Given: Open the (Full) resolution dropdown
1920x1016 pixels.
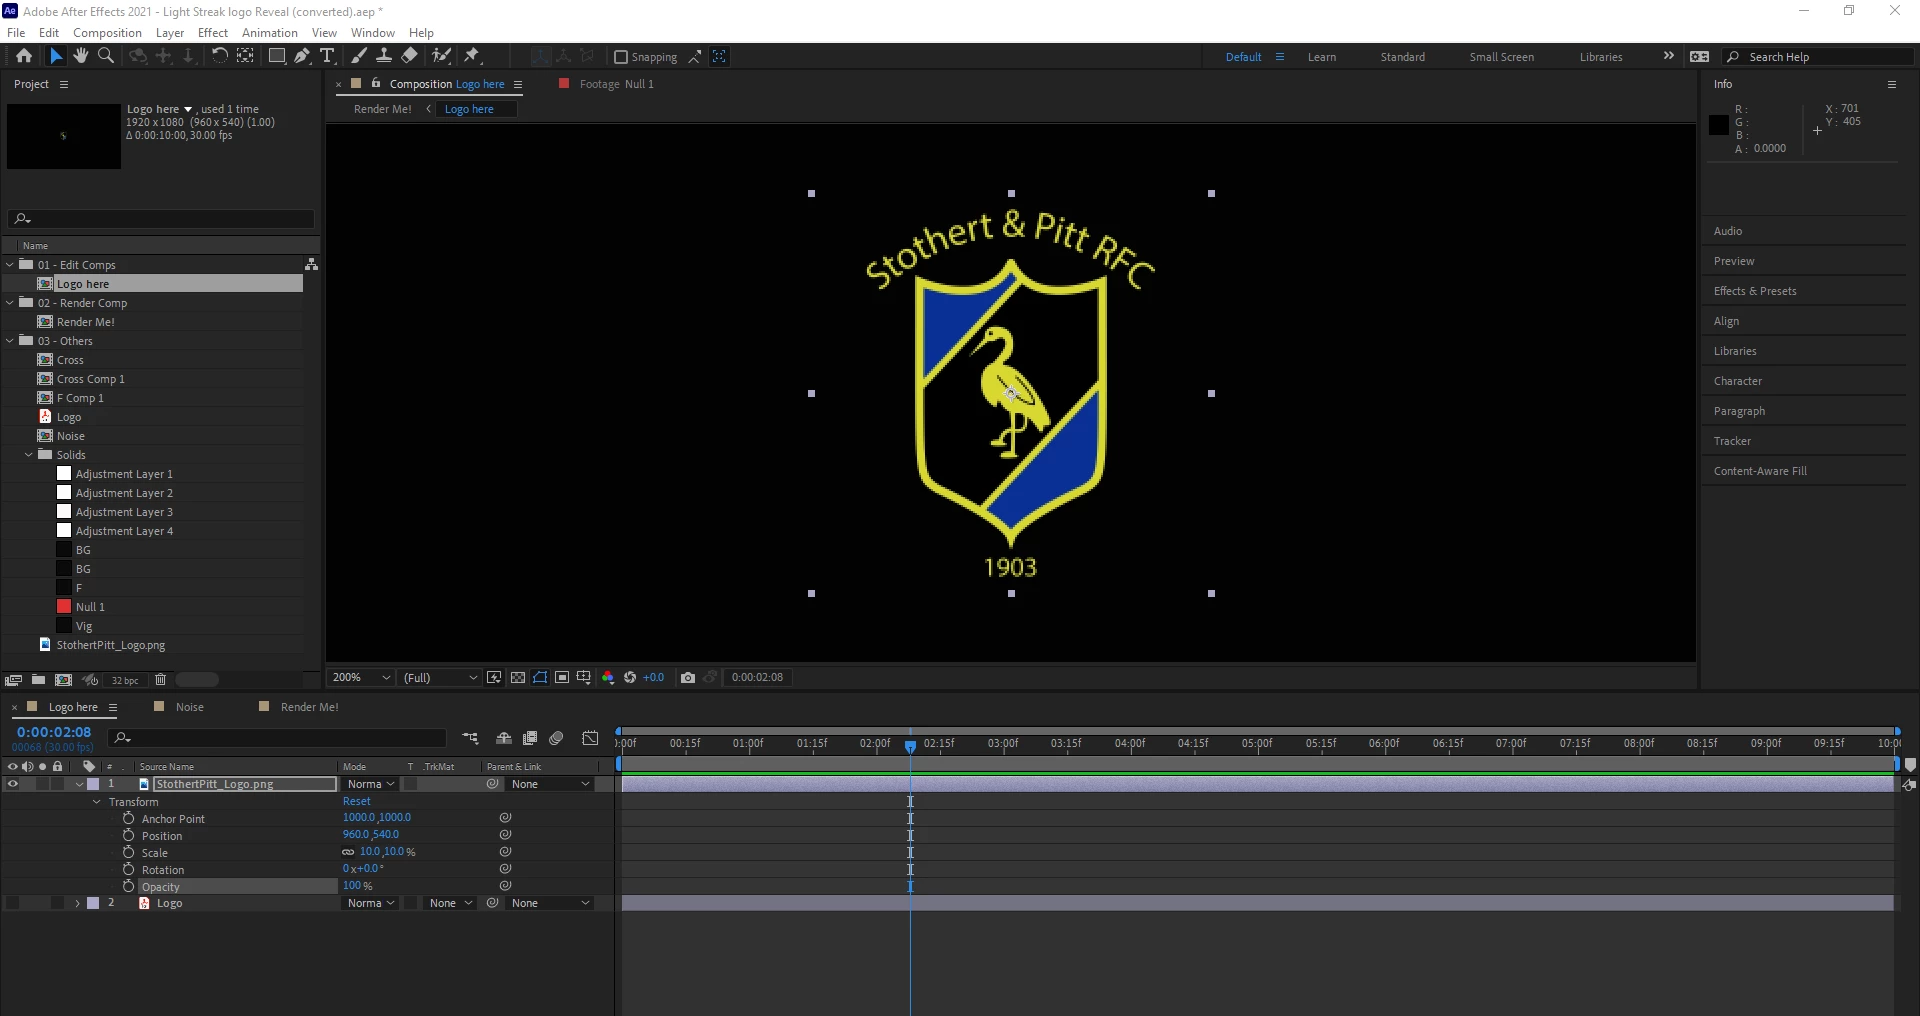Looking at the screenshot, I should pos(440,678).
